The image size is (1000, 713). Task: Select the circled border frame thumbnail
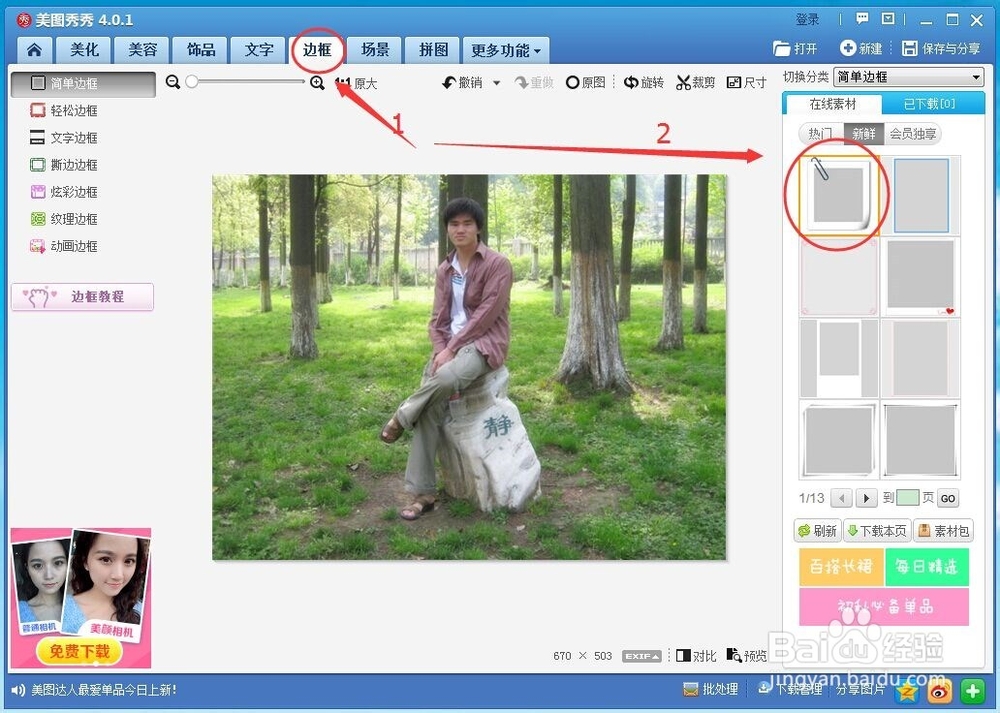pos(838,196)
